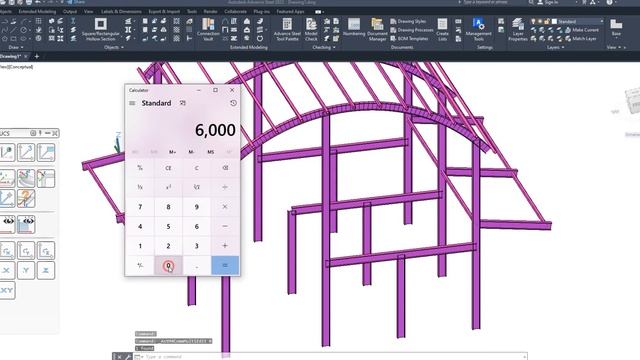This screenshot has height=360, width=640.
Task: Click the reciprocal 1/x key
Action: [x=140, y=187]
